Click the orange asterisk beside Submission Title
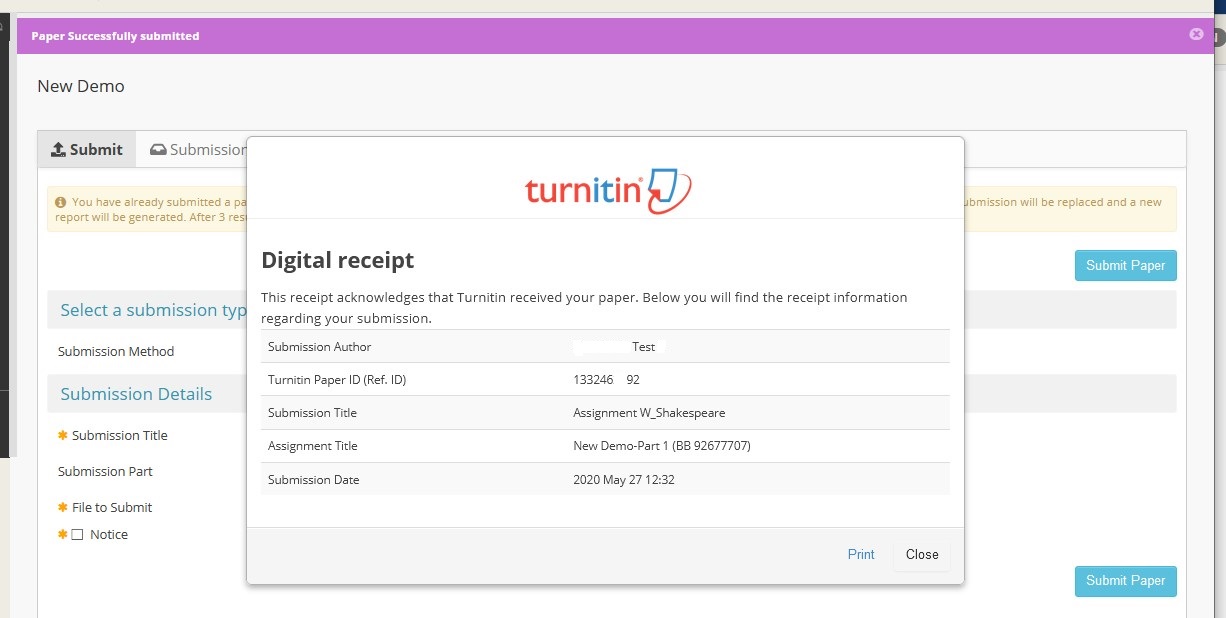The image size is (1226, 618). (63, 435)
